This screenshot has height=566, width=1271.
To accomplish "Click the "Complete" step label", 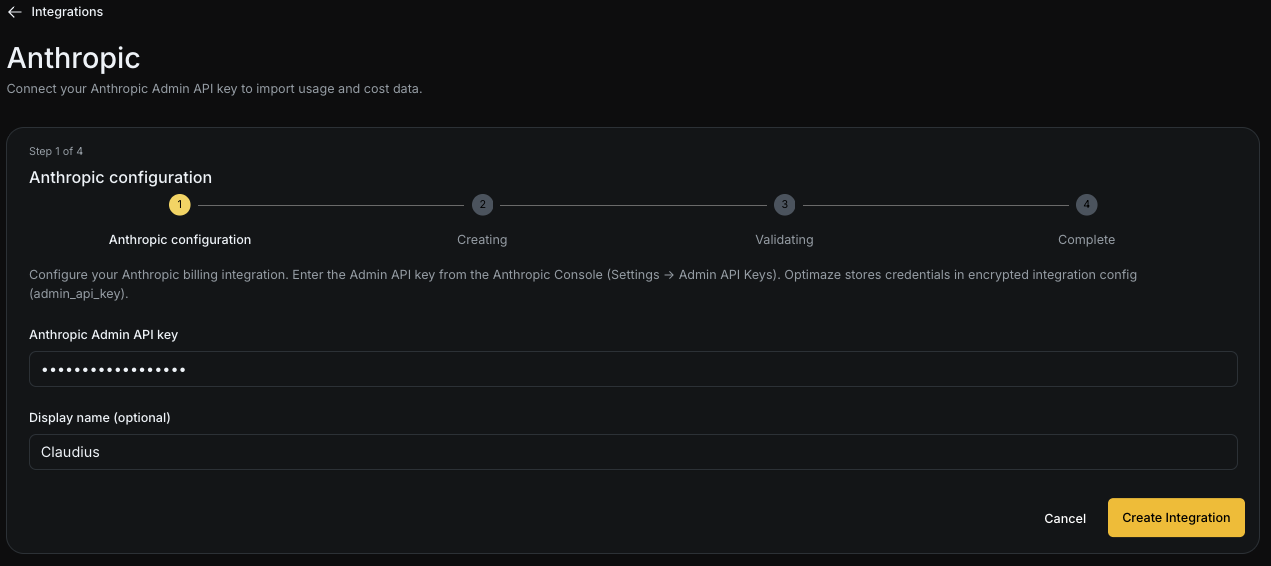I will tap(1087, 240).
